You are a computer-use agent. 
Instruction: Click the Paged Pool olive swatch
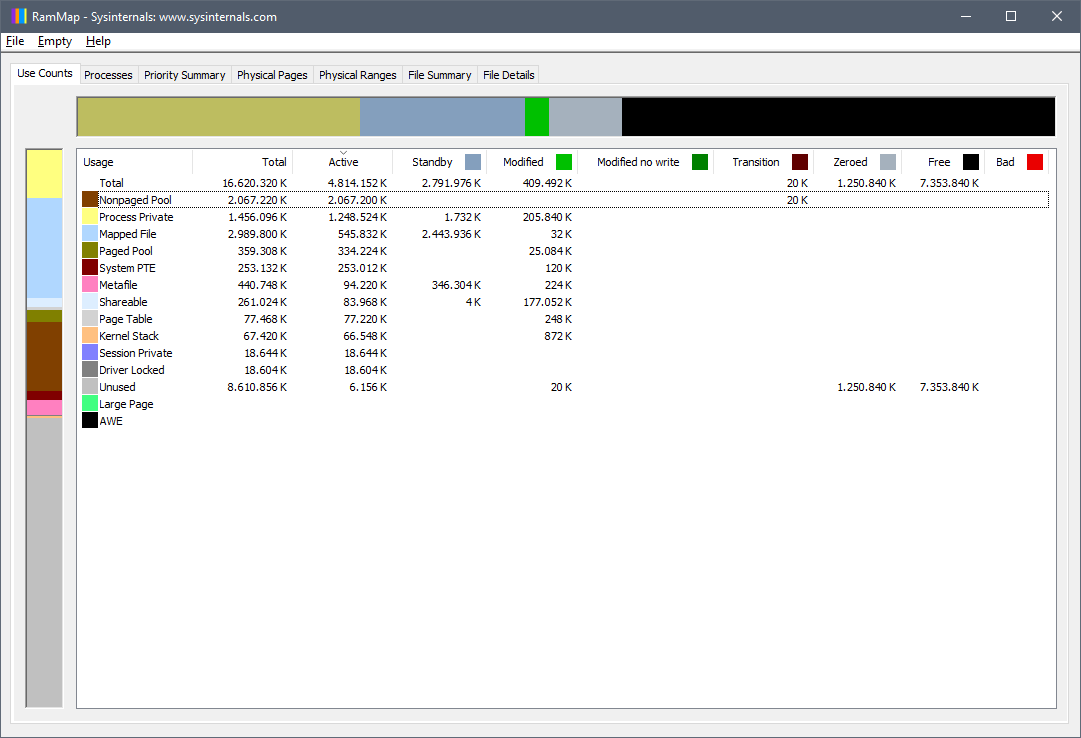point(90,251)
